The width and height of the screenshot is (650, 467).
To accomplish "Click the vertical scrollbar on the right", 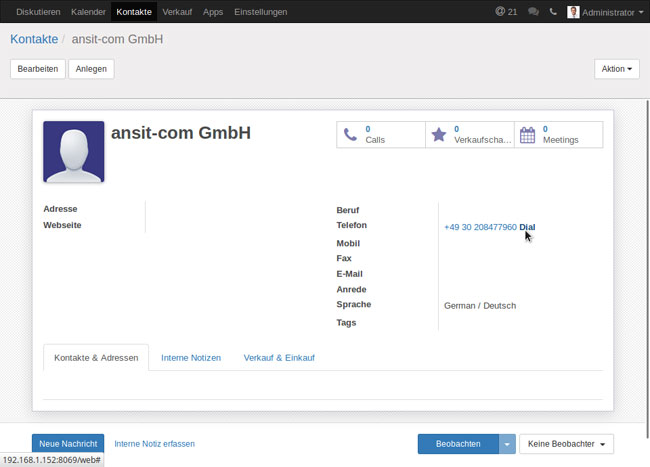I will [647, 269].
